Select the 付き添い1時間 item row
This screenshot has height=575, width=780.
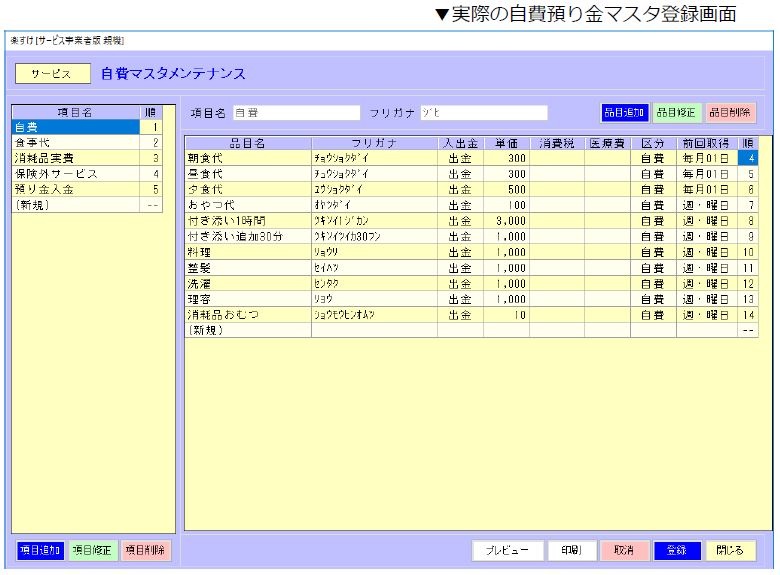[x=472, y=220]
